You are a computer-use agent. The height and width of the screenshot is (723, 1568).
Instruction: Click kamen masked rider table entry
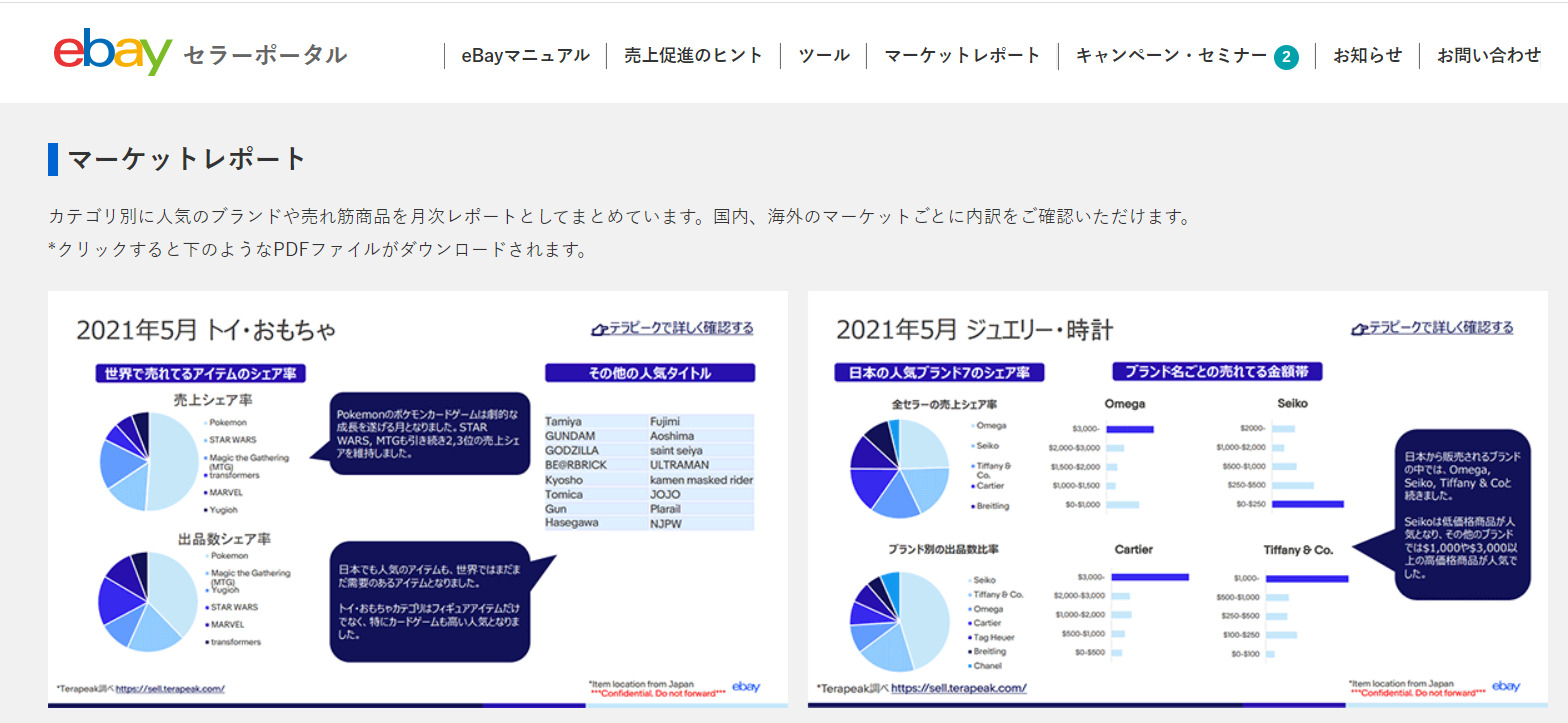tap(701, 480)
